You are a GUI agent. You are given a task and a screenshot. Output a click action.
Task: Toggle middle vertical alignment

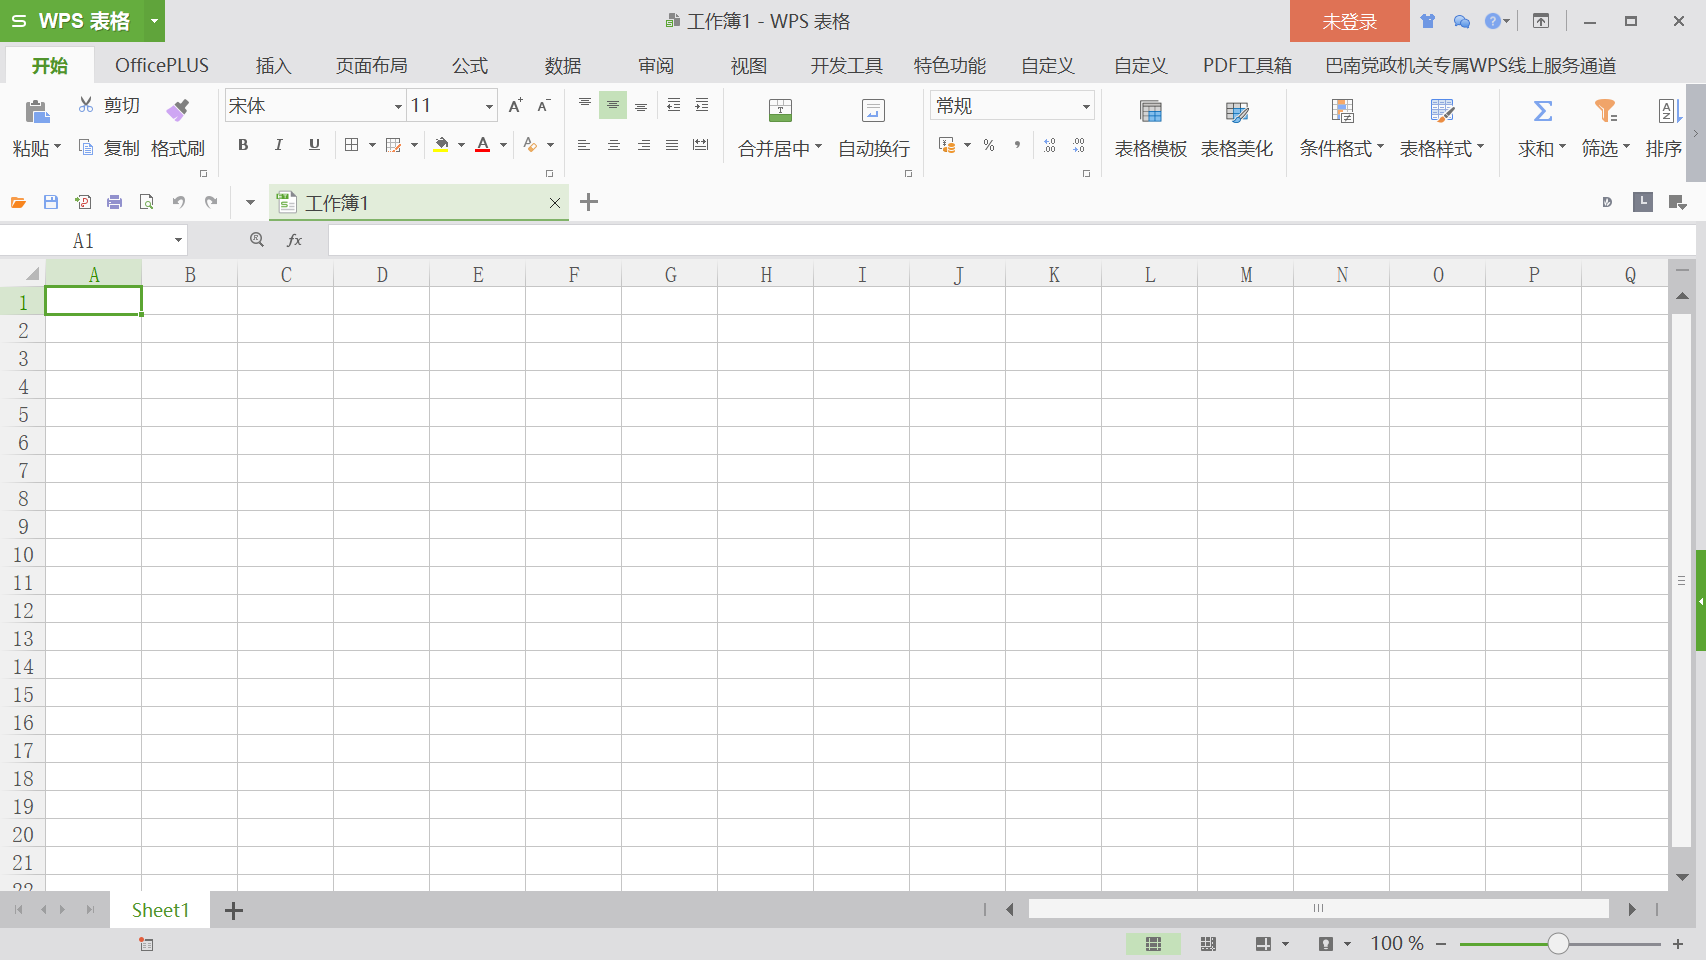tap(613, 105)
